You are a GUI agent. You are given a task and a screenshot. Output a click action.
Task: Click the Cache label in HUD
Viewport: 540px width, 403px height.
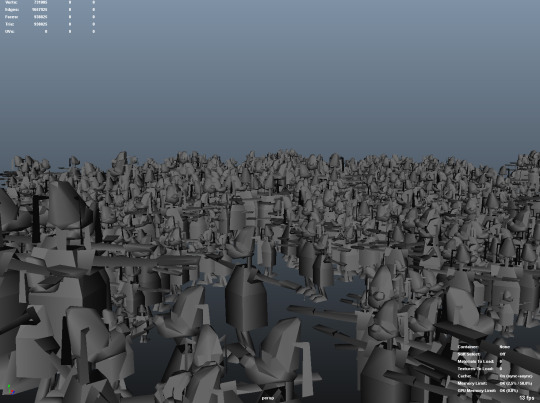tap(465, 376)
